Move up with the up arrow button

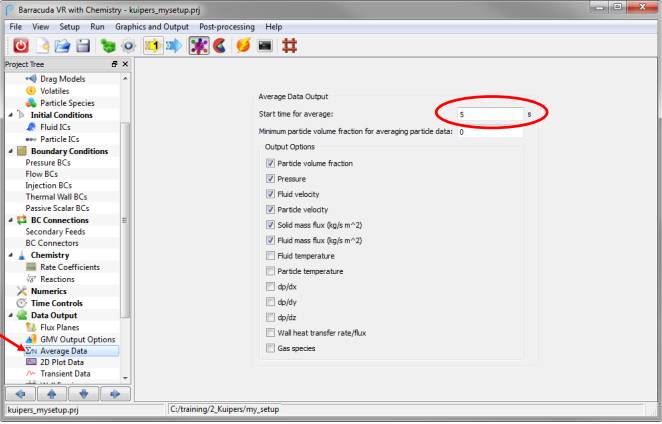point(52,394)
